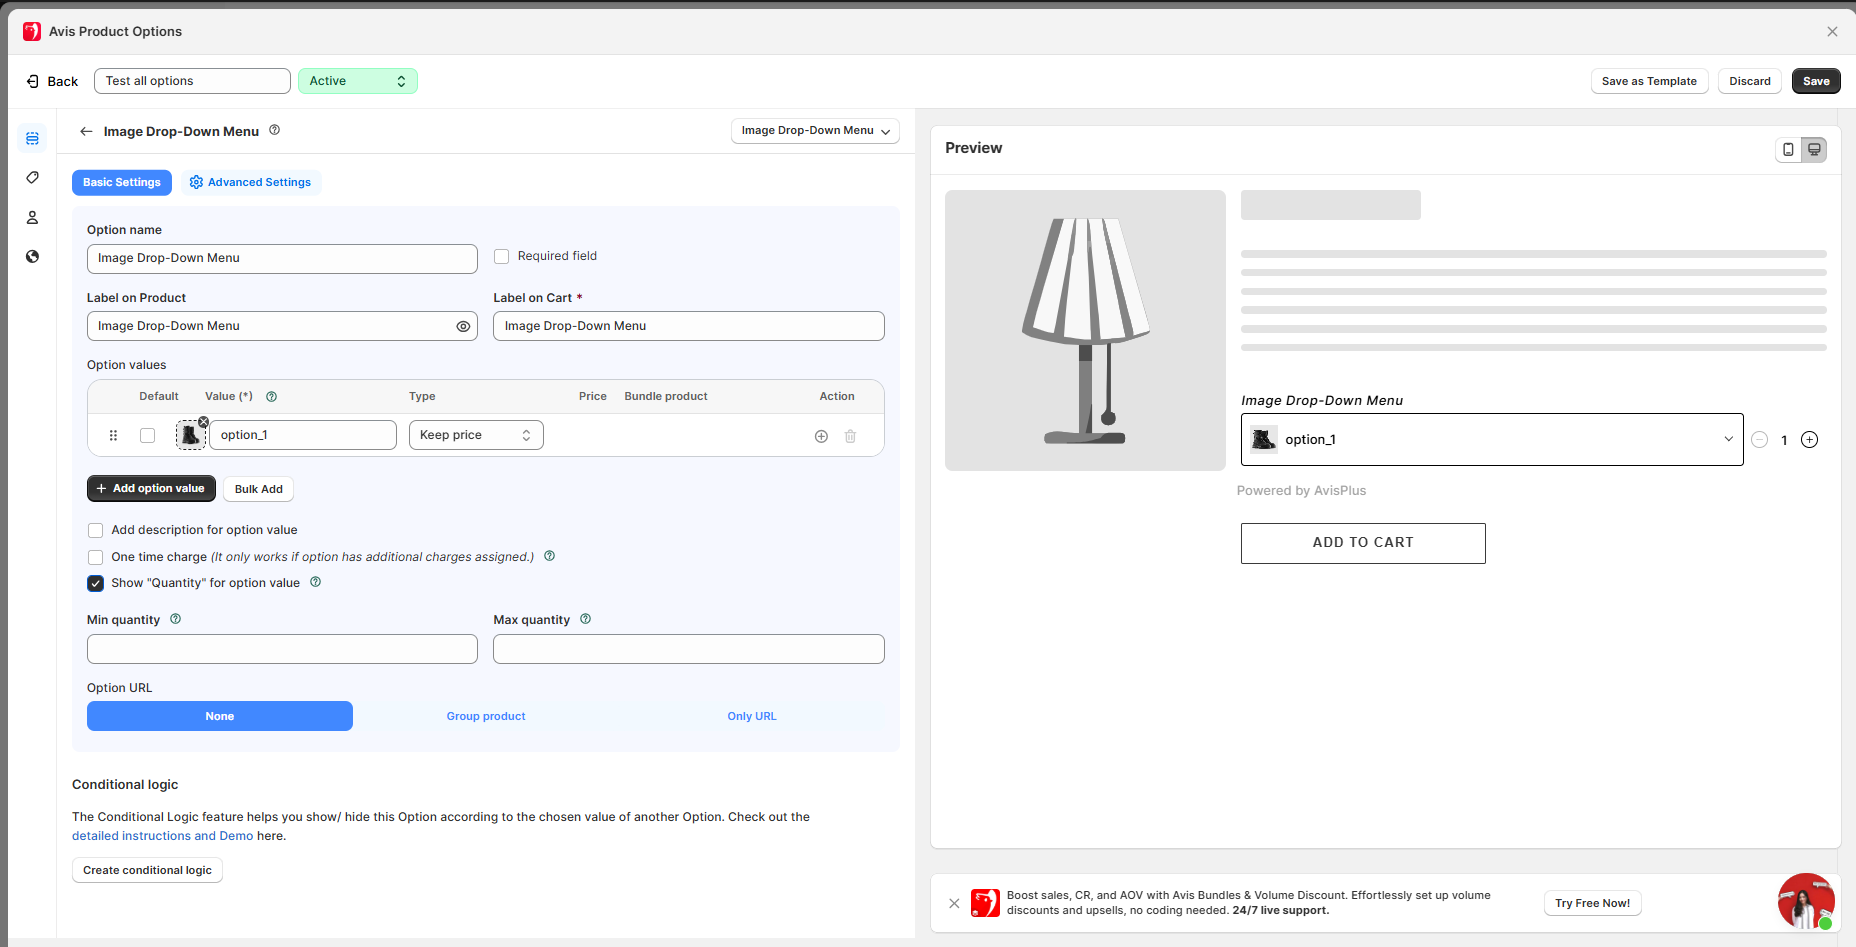Click the user profile icon in sidebar

[x=32, y=217]
